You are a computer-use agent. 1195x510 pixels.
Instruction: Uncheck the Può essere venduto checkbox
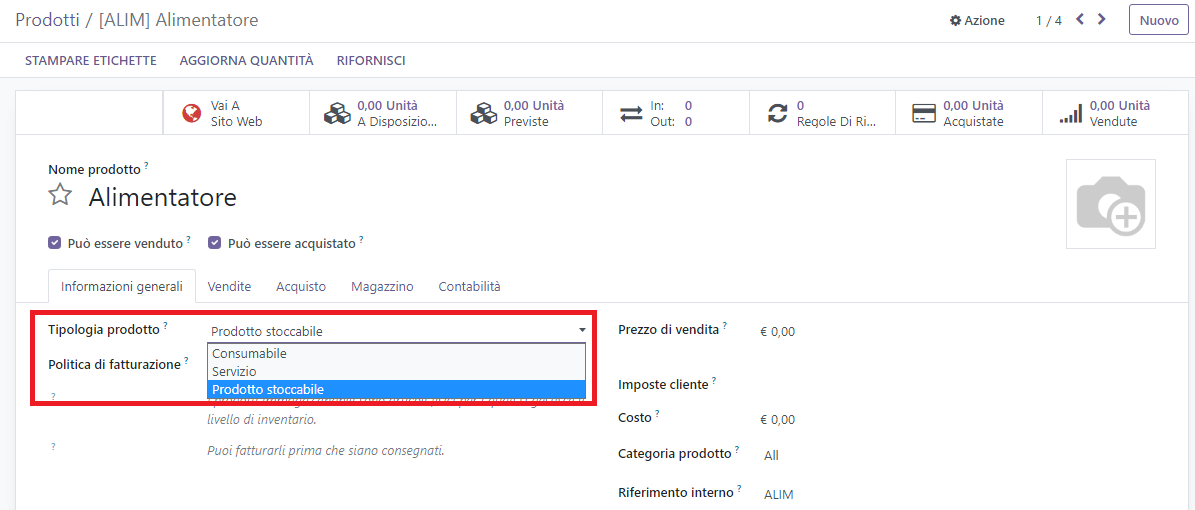[55, 243]
